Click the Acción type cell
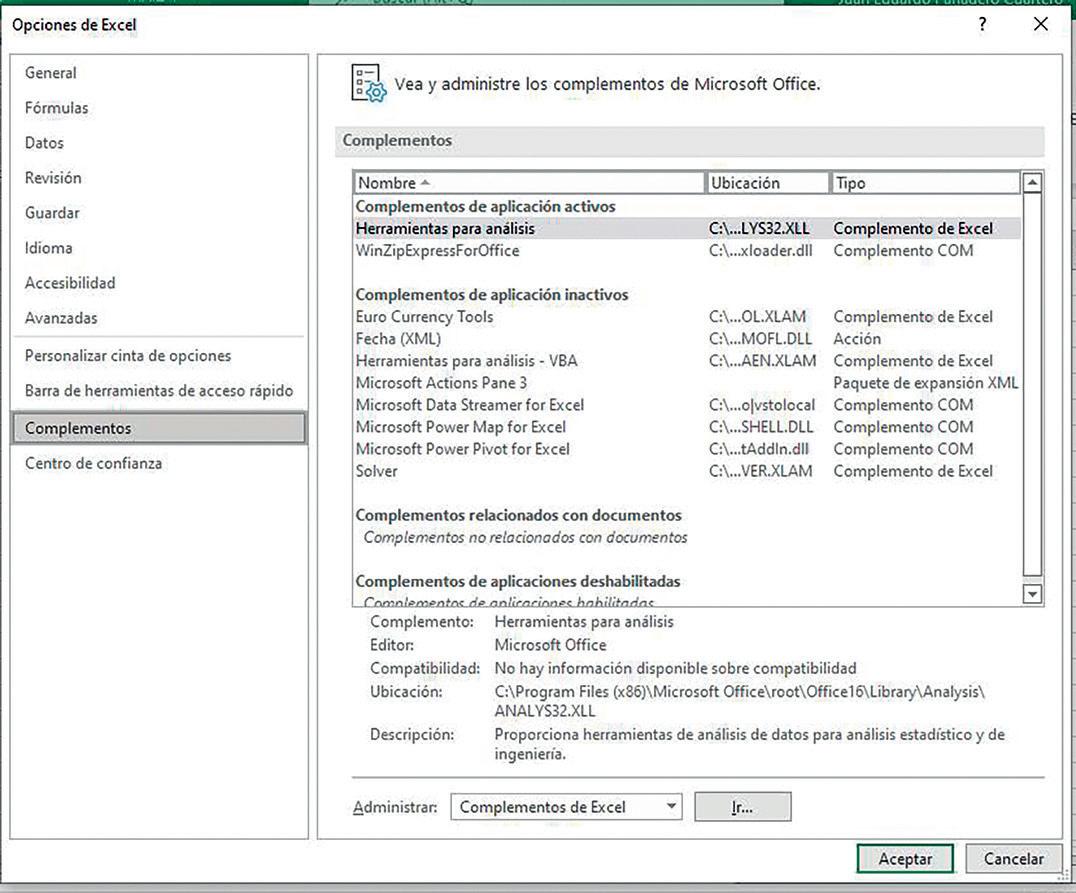 857,338
